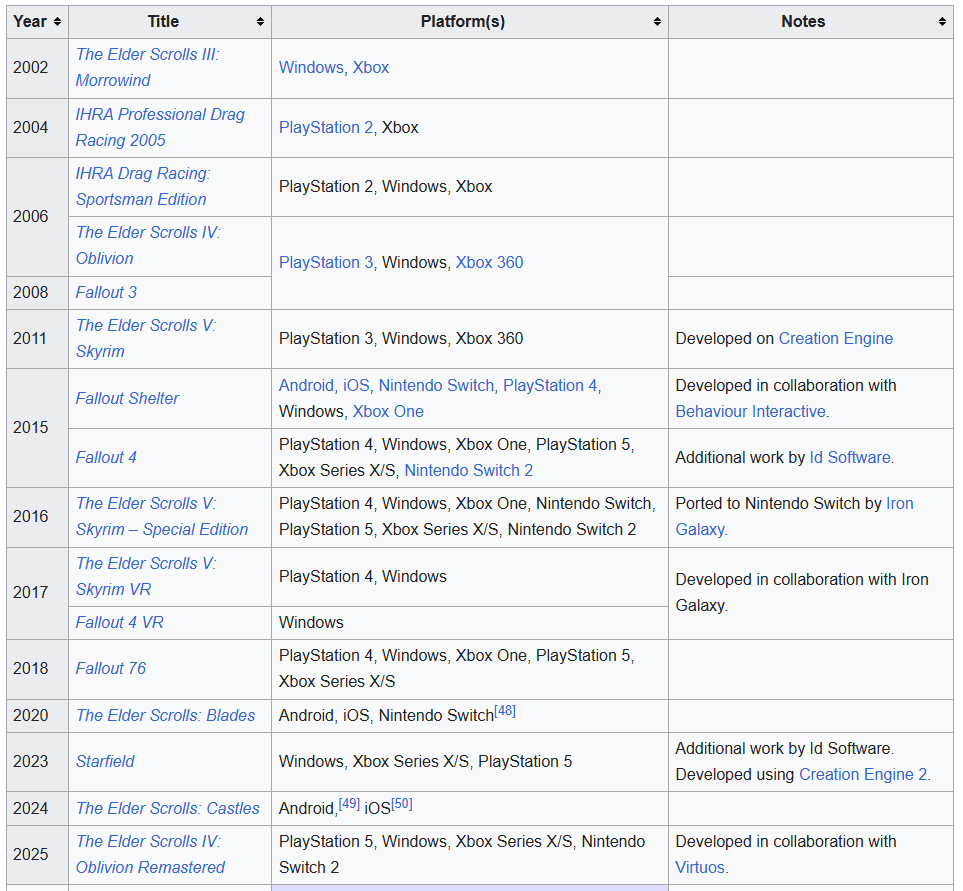Click 'Windows, Xbox Series X/S, PlayStation 5' cell
This screenshot has width=963, height=891.
click(470, 761)
